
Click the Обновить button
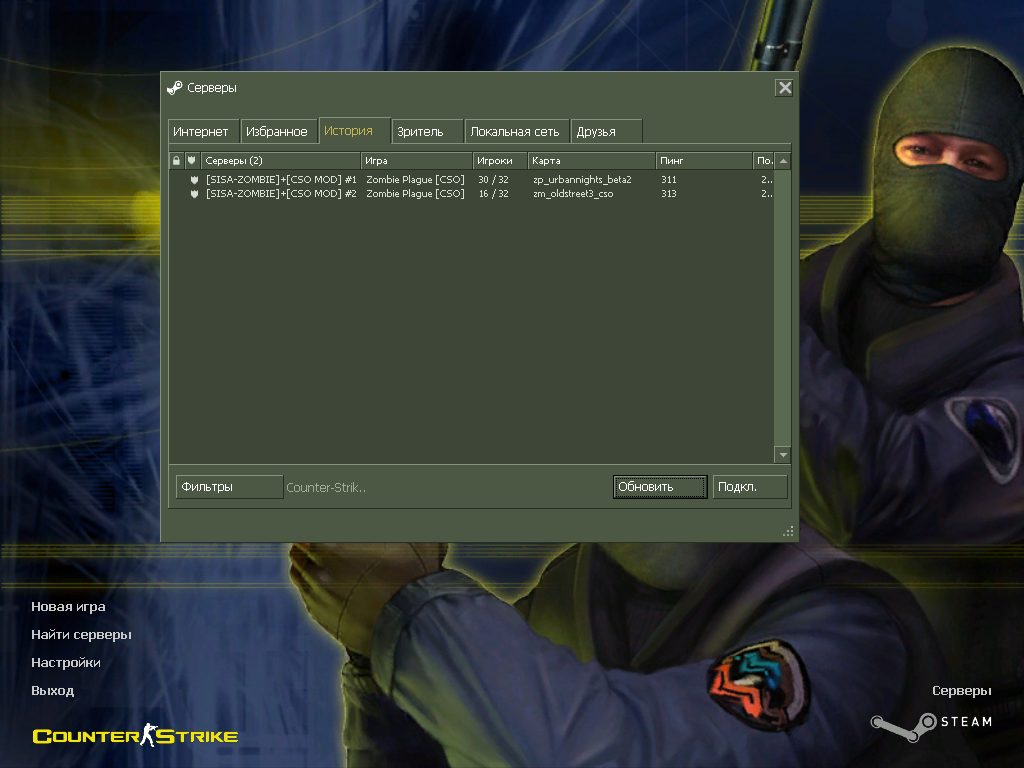click(x=660, y=487)
